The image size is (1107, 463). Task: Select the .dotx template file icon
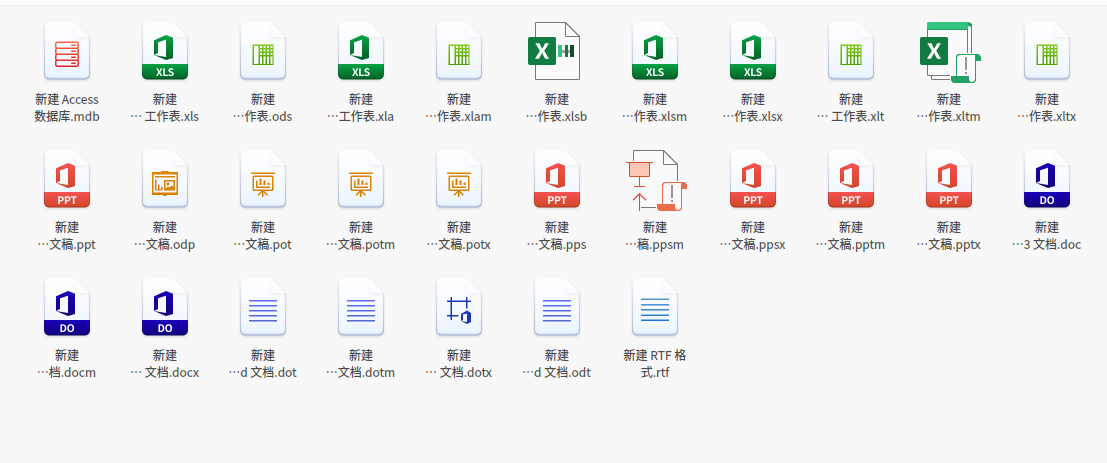(459, 307)
